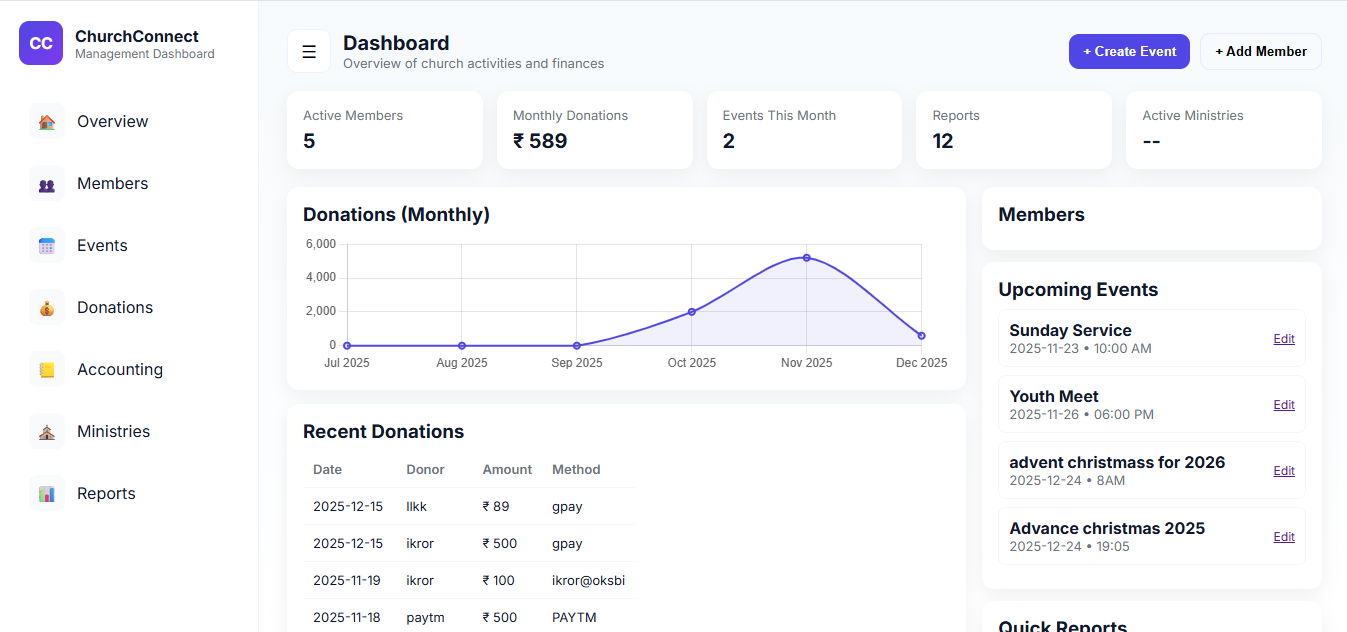The image size is (1347, 632).
Task: Click the Members people icon
Action: 46,183
